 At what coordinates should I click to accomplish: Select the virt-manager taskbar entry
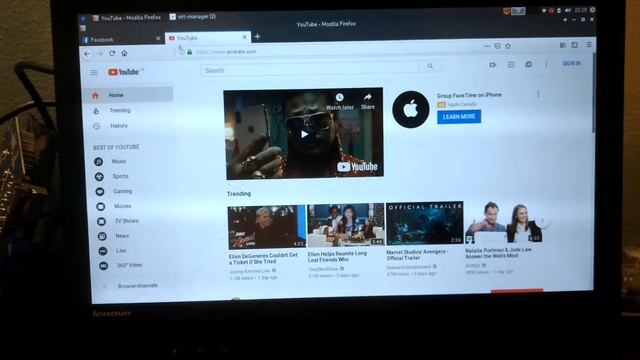tap(193, 16)
